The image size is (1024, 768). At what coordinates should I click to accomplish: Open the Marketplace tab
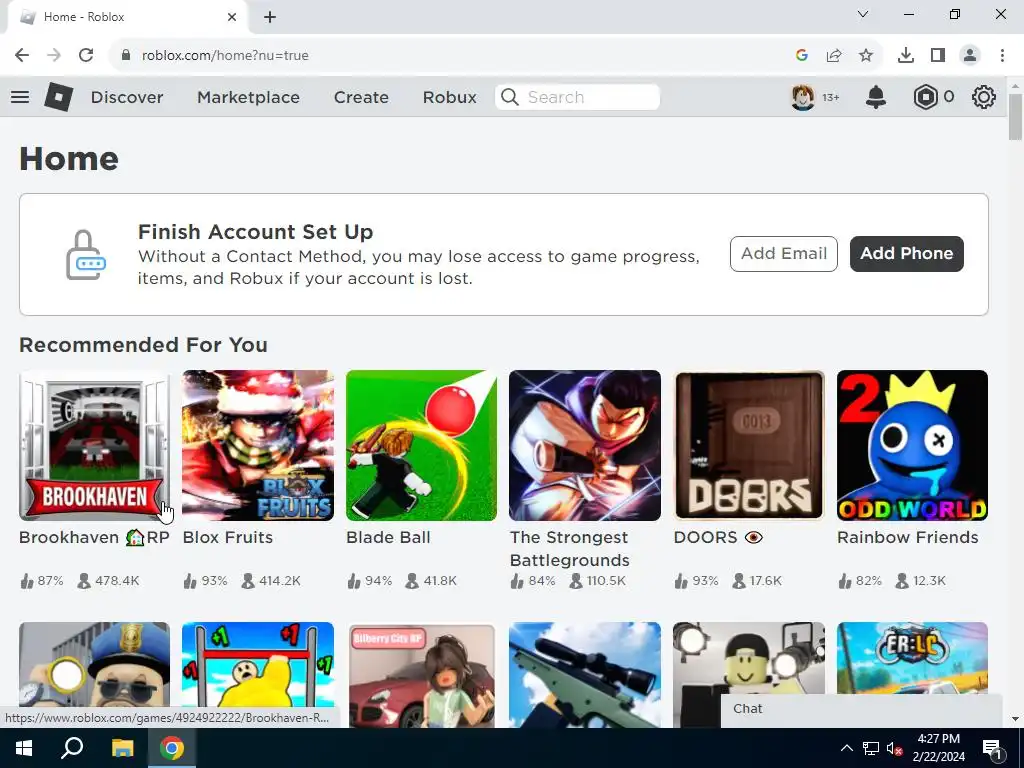tap(248, 97)
